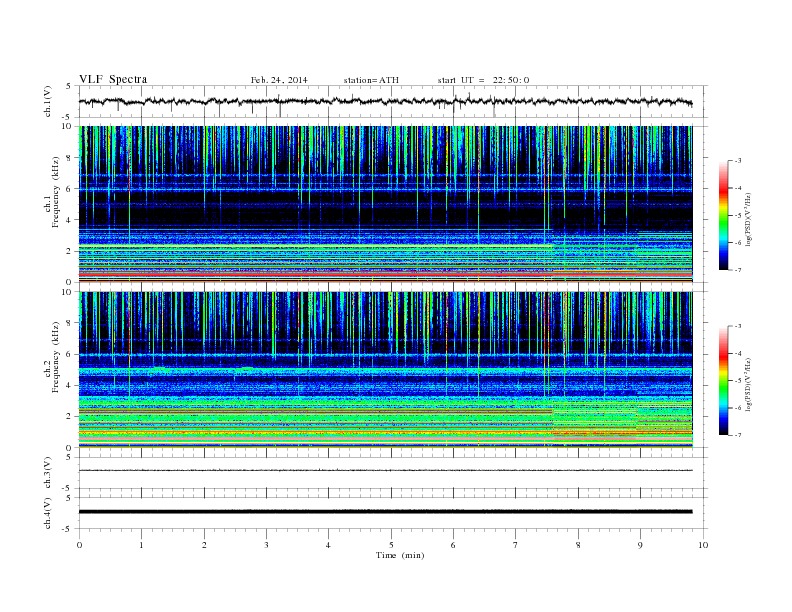Click inside the ch.1 spectrogram panel
Screen dimensions: 792x612
tap(385, 204)
